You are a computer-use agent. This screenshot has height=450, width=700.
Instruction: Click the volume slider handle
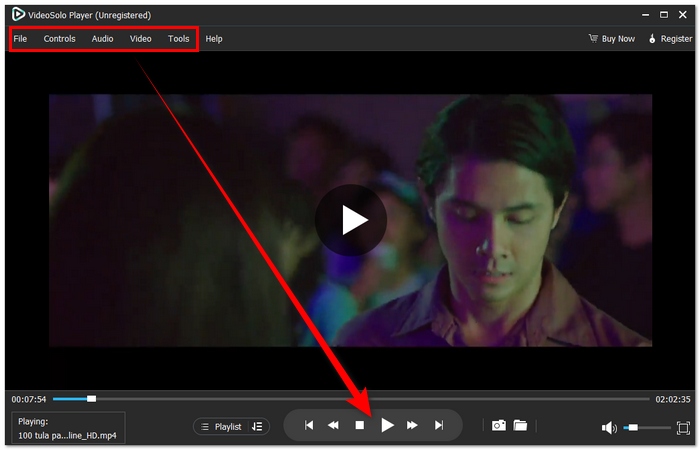(x=633, y=428)
